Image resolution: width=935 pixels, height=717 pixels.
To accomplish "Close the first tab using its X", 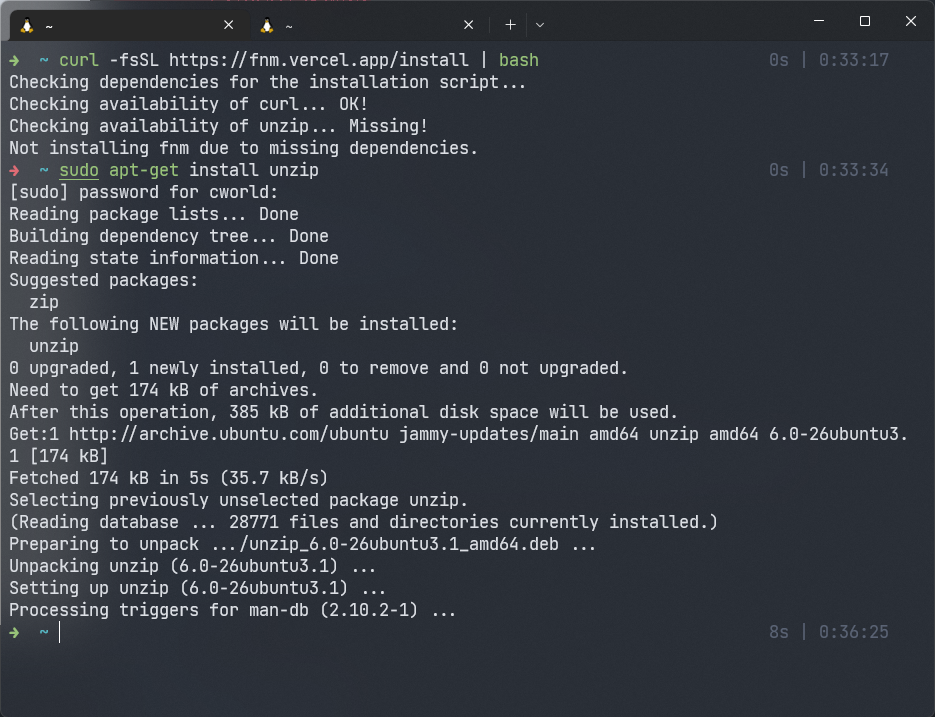I will pyautogui.click(x=228, y=24).
